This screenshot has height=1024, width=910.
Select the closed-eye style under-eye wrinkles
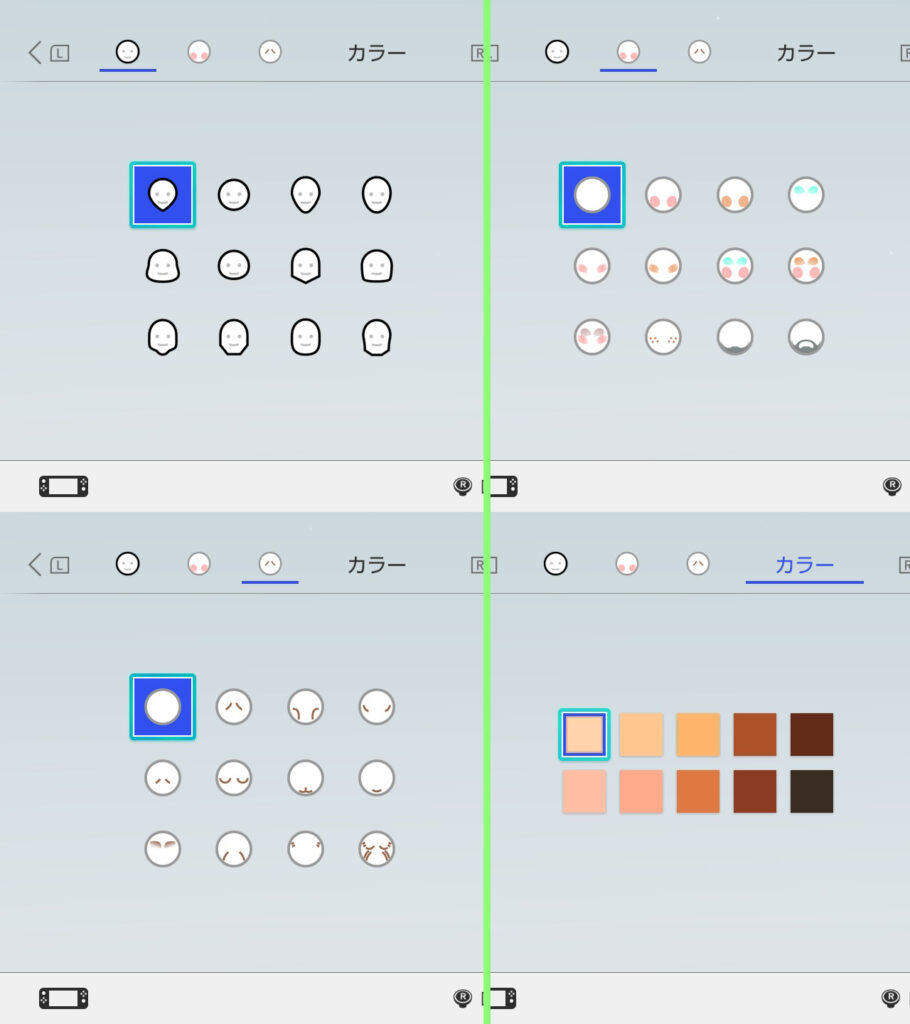click(234, 778)
